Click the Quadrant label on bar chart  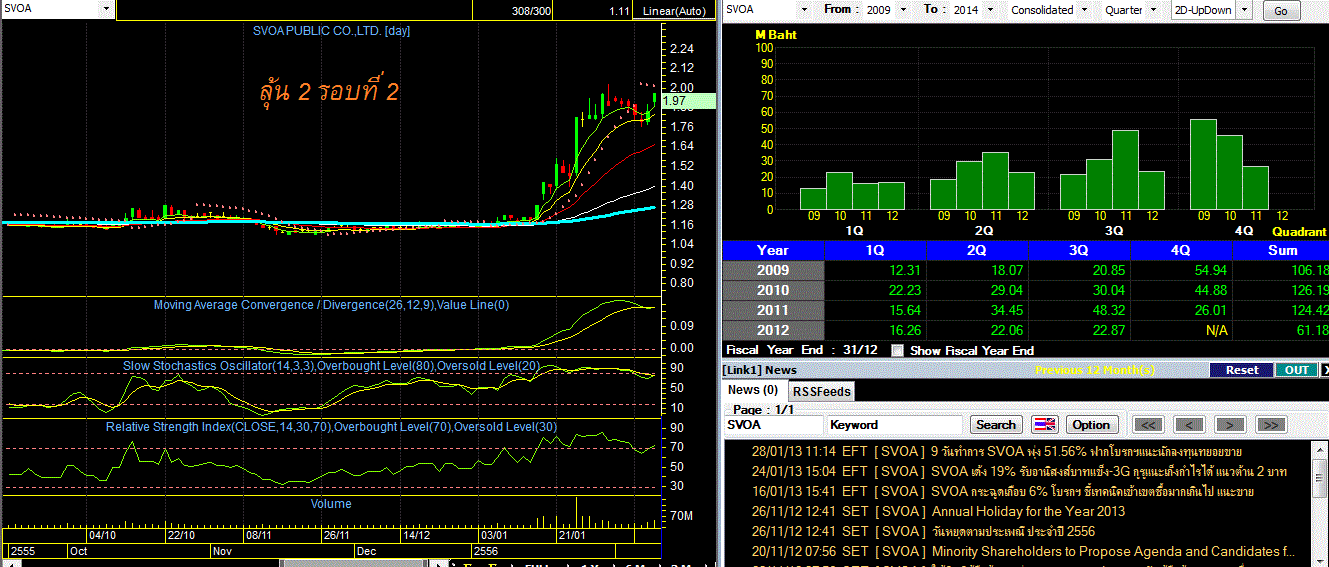coord(1299,231)
